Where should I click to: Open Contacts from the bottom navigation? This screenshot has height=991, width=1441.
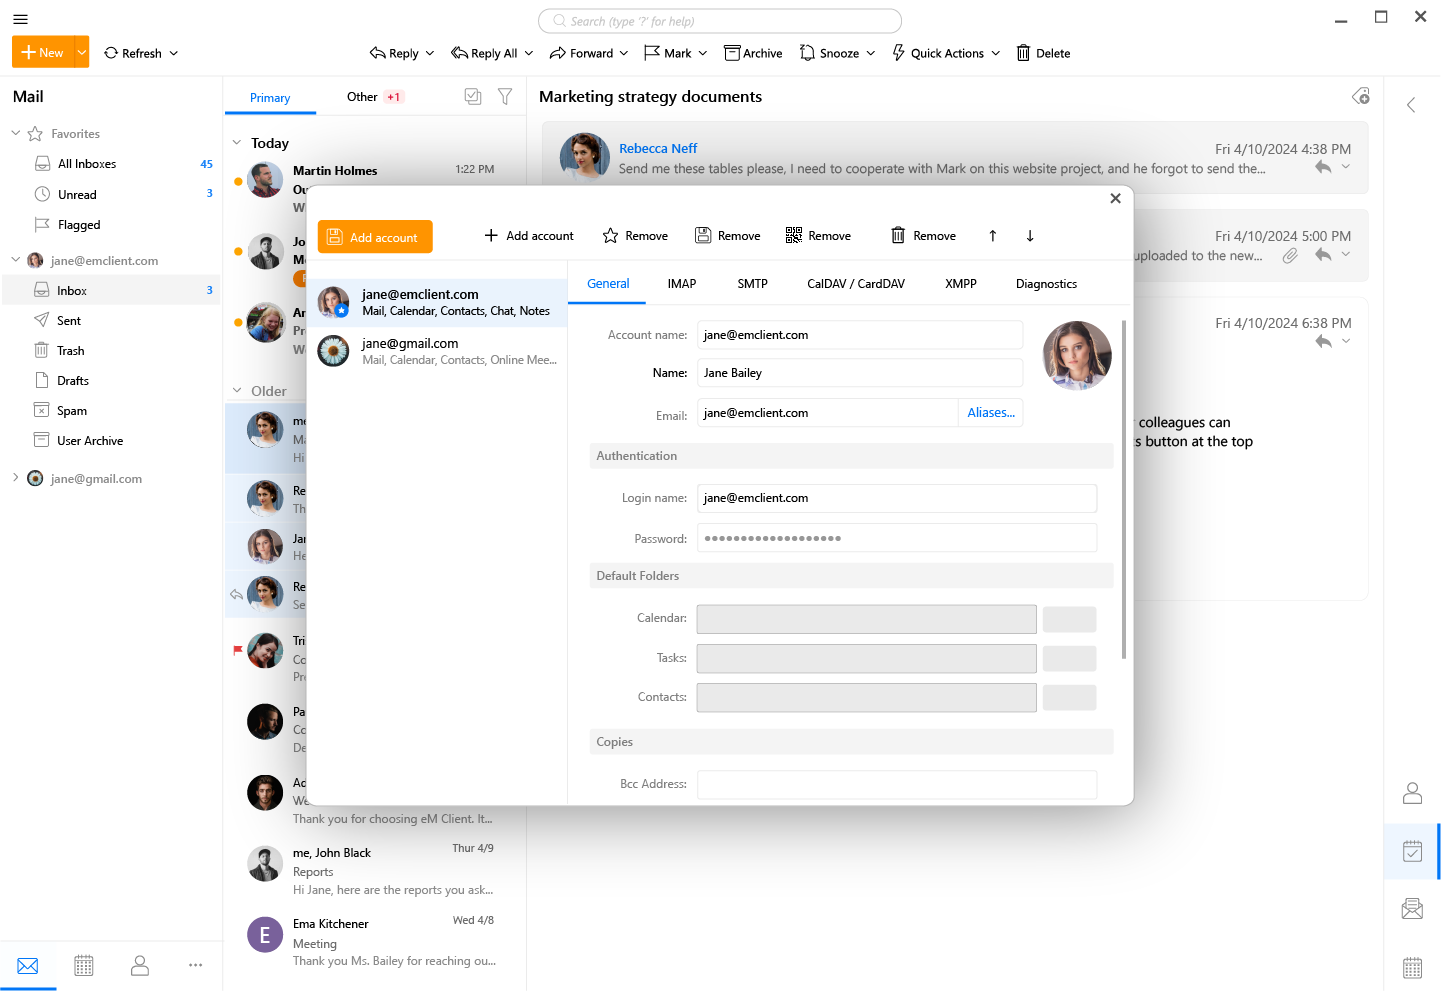click(x=139, y=965)
